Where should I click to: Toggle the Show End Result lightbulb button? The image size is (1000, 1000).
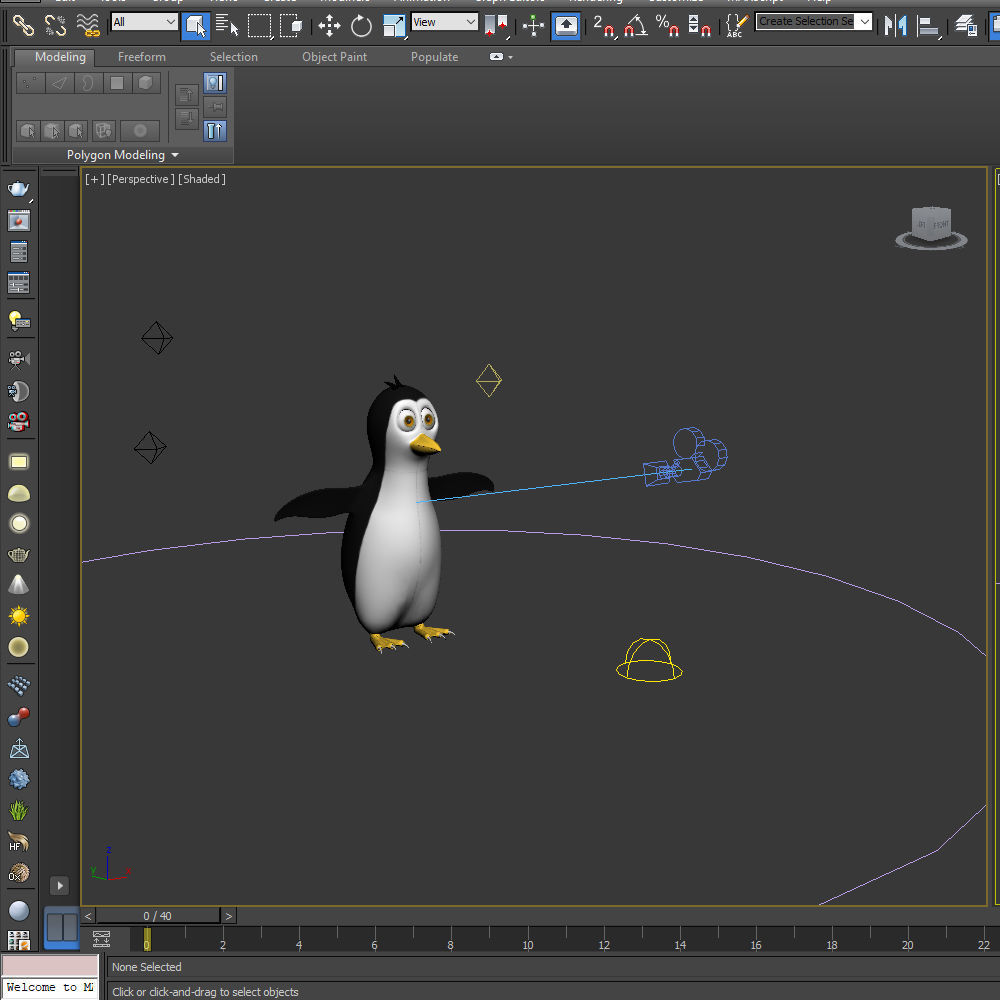click(x=215, y=83)
